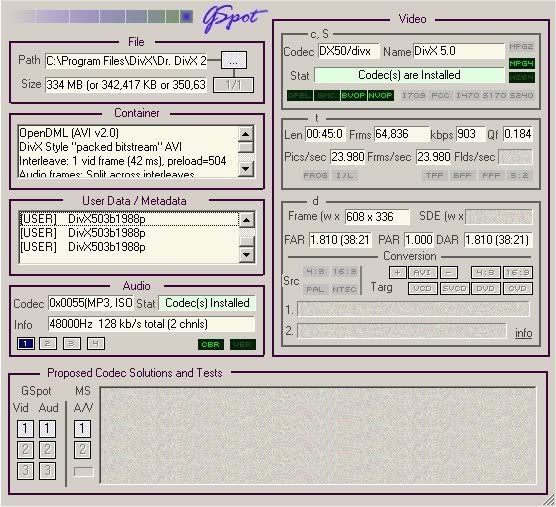Run GSpot Aud test 1
Screen dimensions: 556x507
point(47,429)
